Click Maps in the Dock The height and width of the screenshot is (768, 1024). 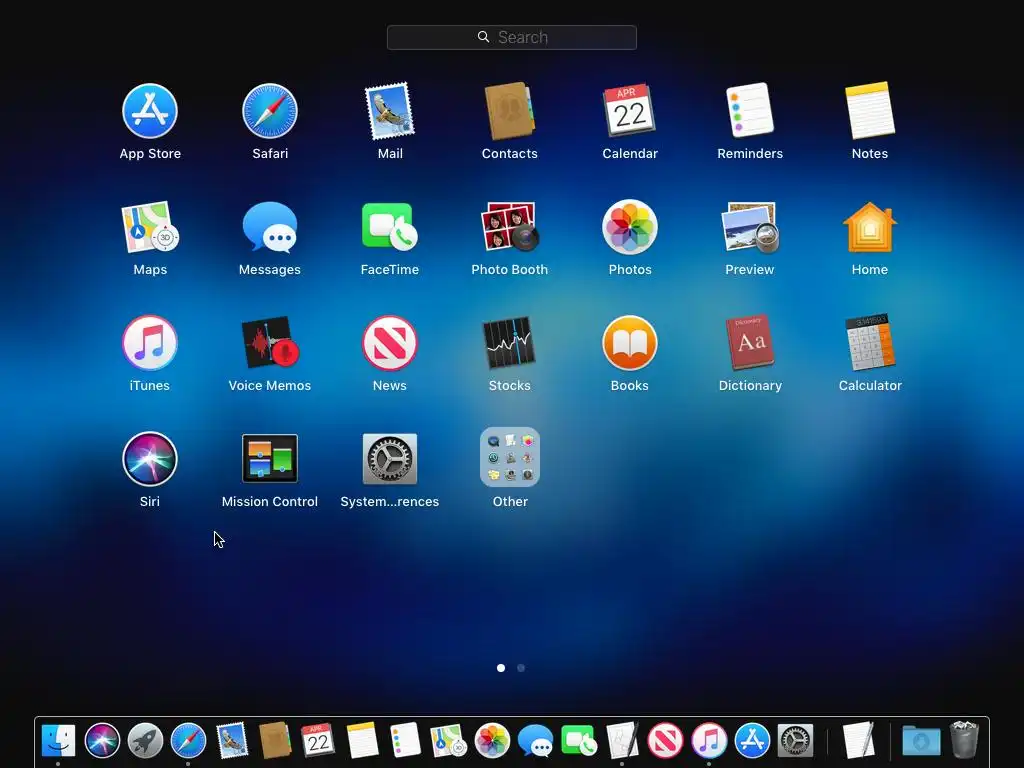click(449, 741)
